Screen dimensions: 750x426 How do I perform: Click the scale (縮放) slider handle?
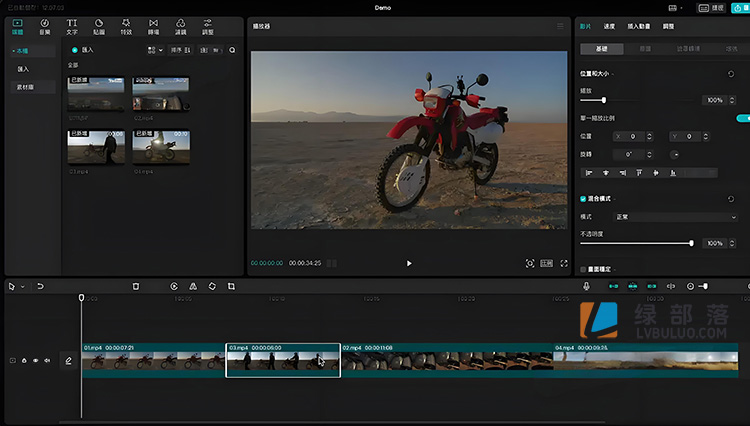point(604,100)
